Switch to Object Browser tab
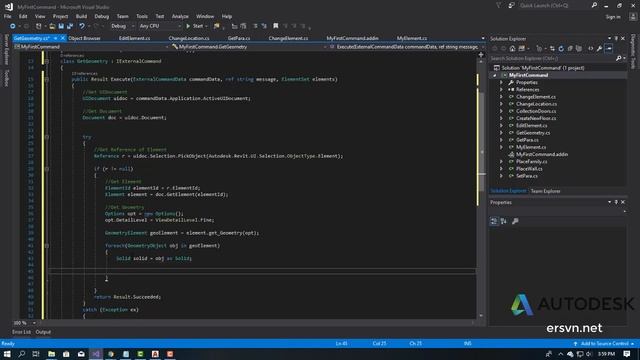640x360 pixels. coord(84,38)
